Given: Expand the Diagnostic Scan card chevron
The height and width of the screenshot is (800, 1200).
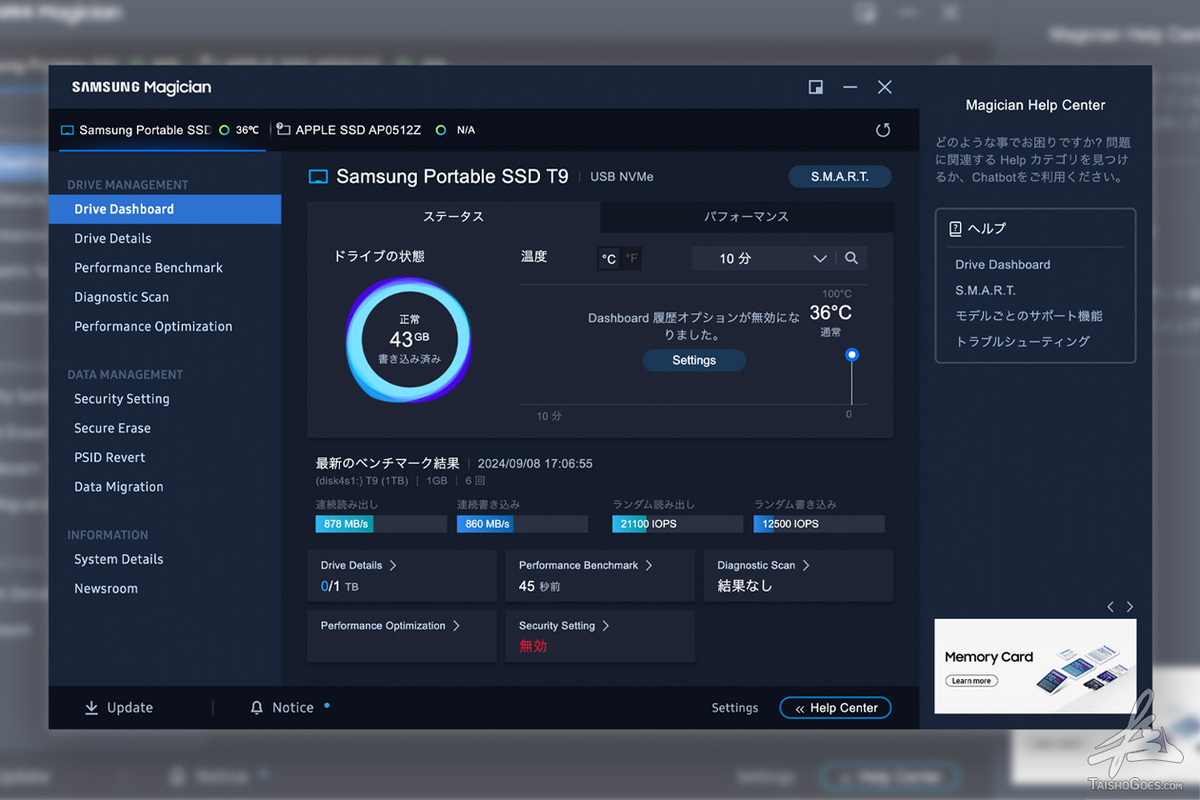Looking at the screenshot, I should 806,565.
